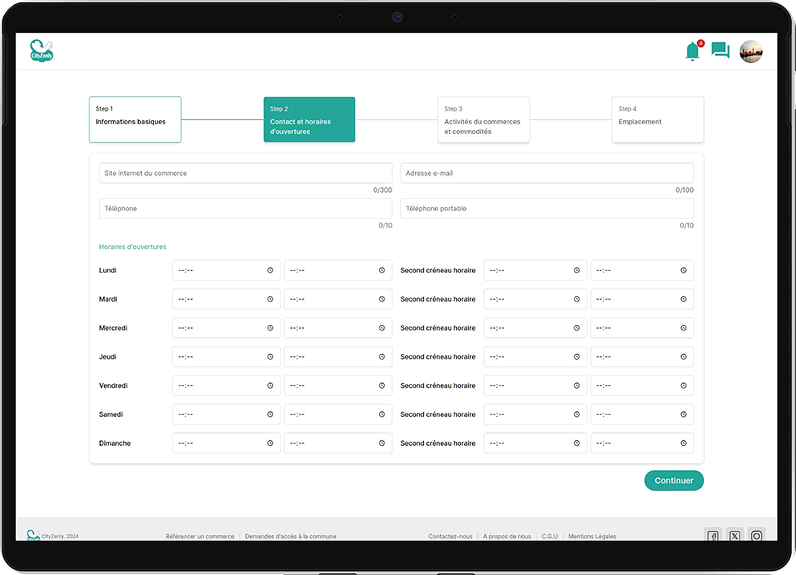Open clock picker for Vendredi closing time
The height and width of the screenshot is (575, 796).
(382, 386)
